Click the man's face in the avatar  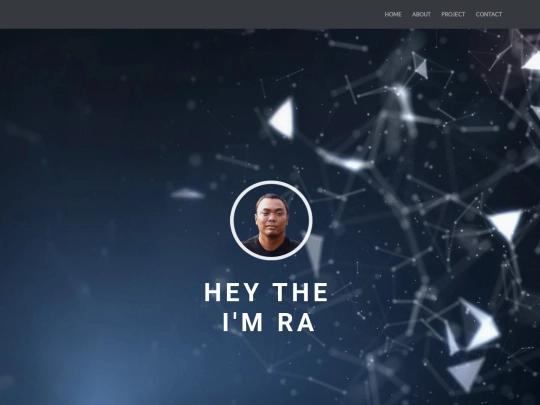click(x=272, y=217)
